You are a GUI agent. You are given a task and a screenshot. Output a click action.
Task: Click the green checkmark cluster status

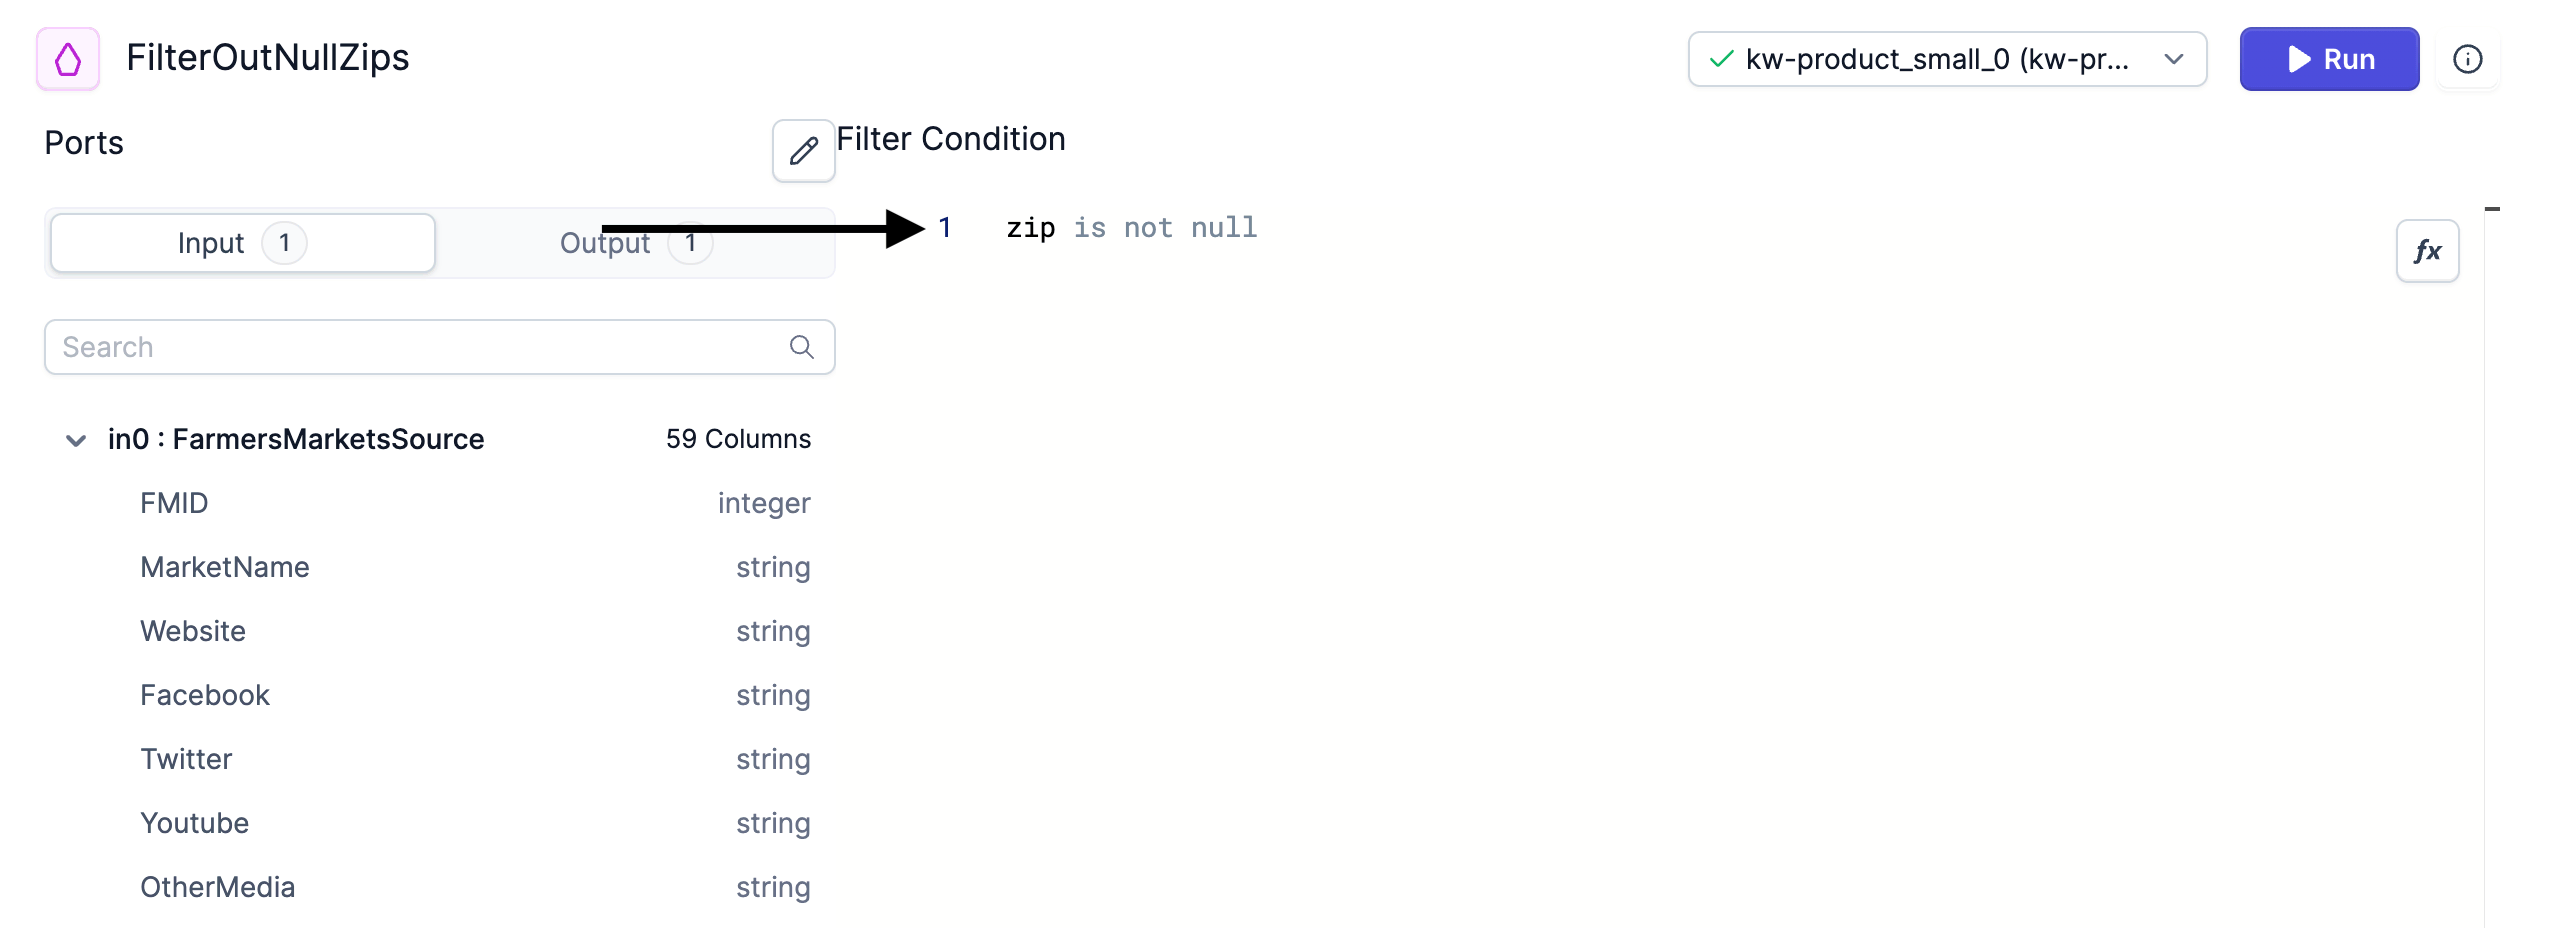[x=1721, y=59]
